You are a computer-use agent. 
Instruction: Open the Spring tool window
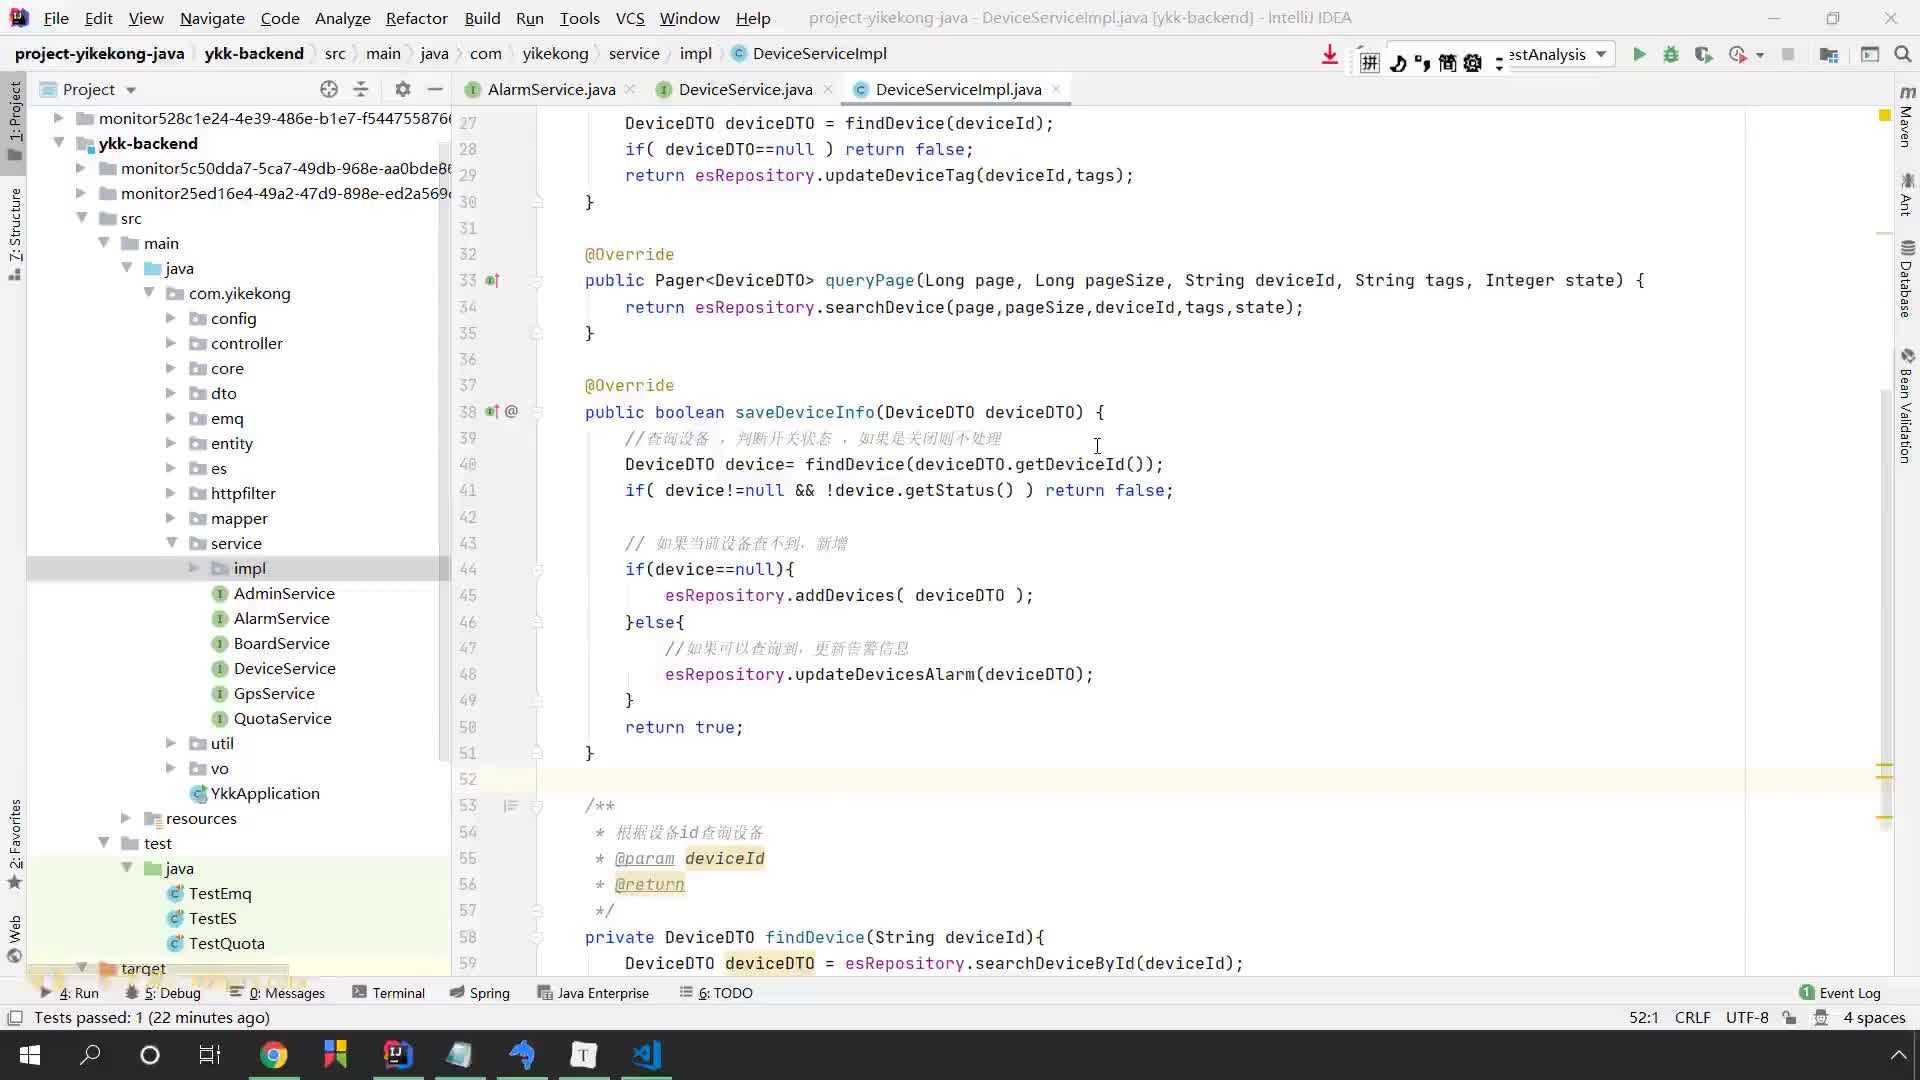(480, 993)
